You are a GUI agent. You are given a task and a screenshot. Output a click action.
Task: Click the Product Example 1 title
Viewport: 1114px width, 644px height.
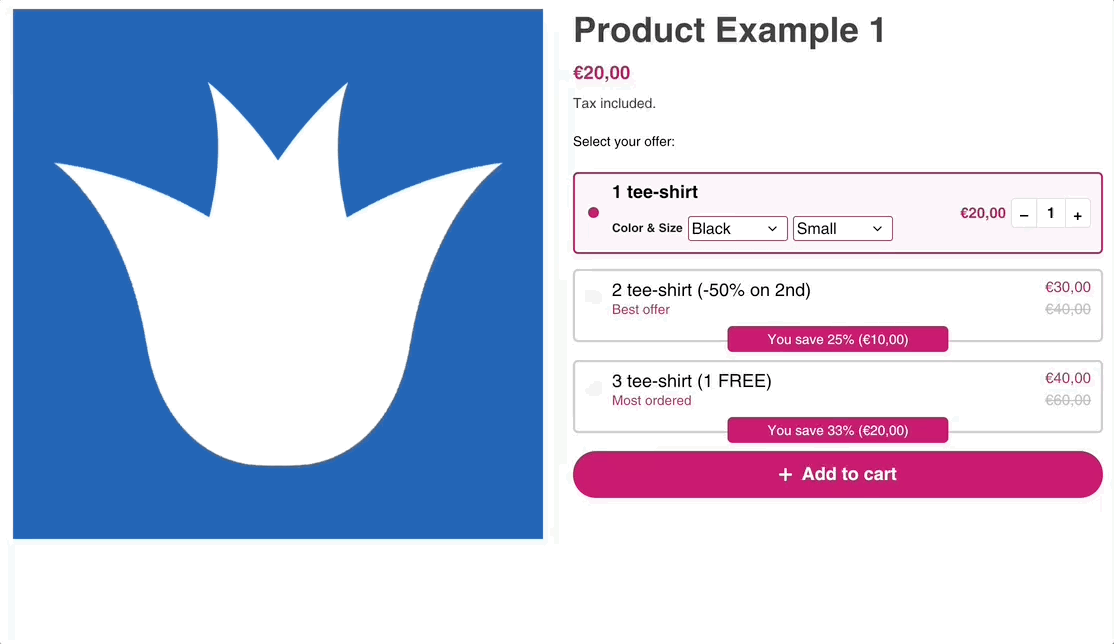coord(729,30)
